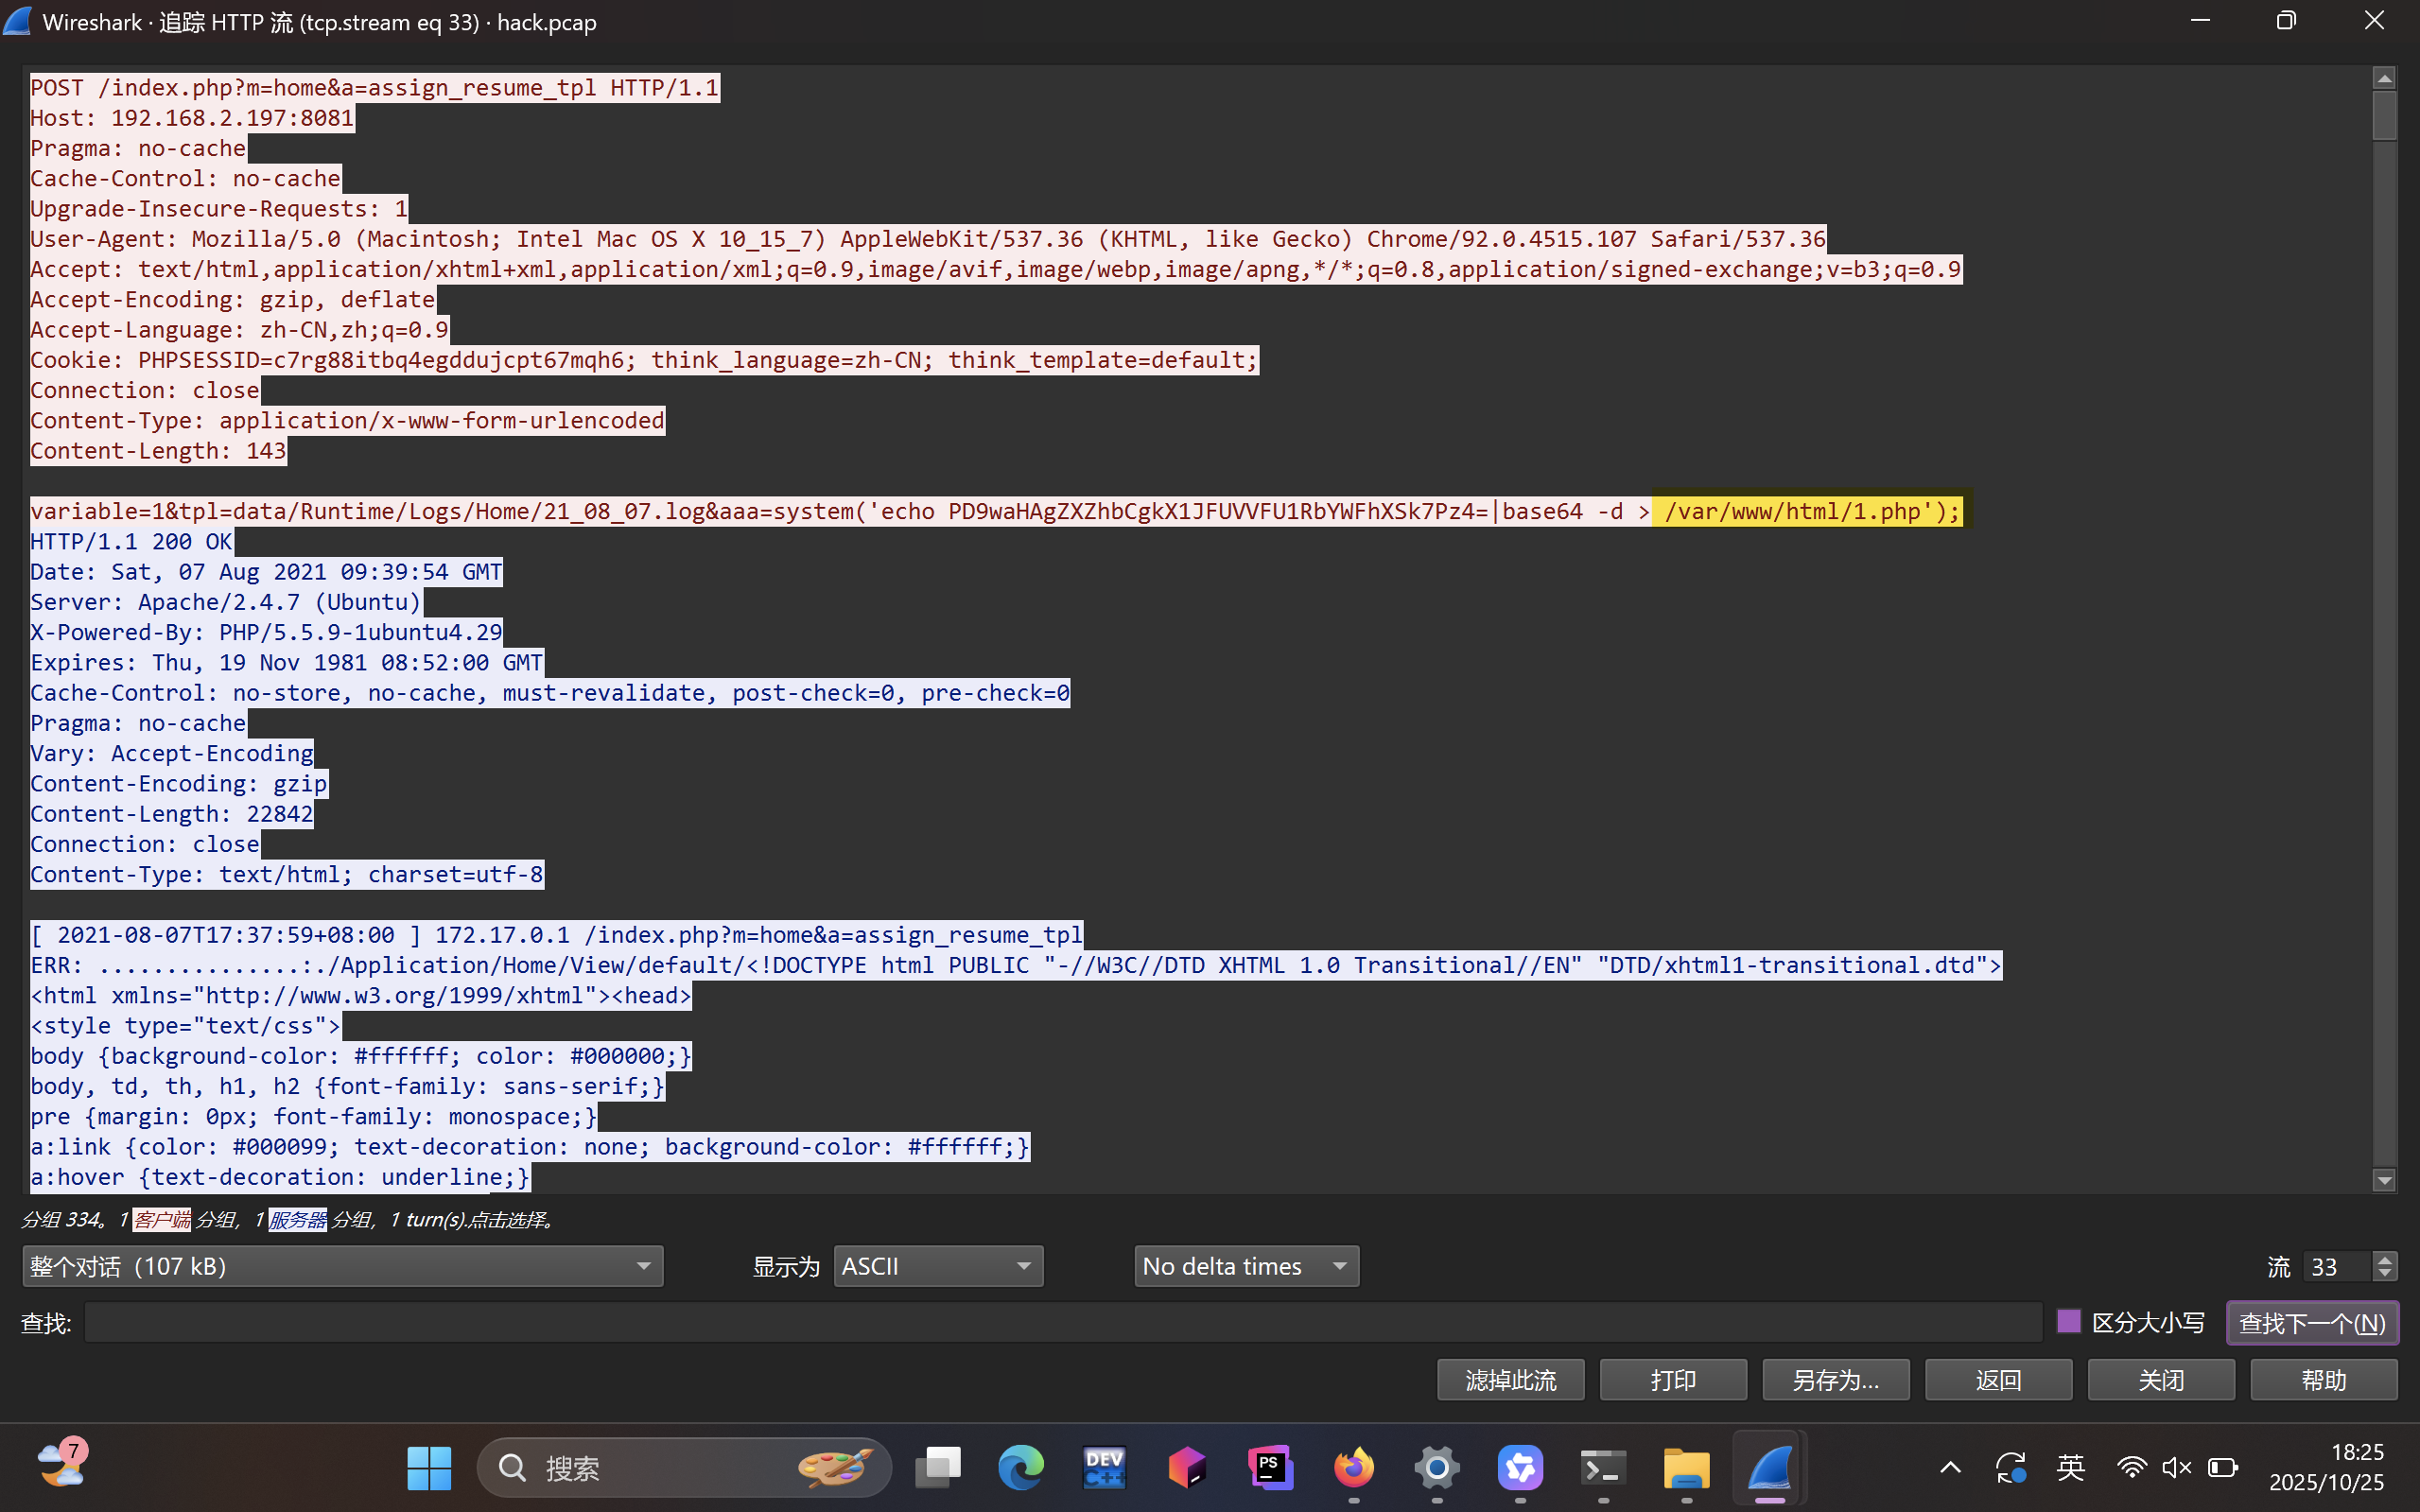The image size is (2420, 1512).
Task: Click the Content-Encoding: gzip header line
Action: click(x=179, y=783)
